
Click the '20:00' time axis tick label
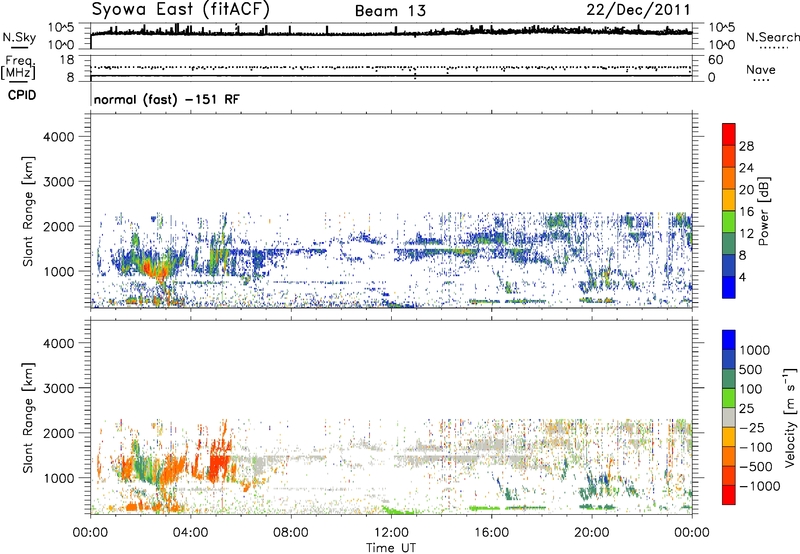click(x=592, y=533)
